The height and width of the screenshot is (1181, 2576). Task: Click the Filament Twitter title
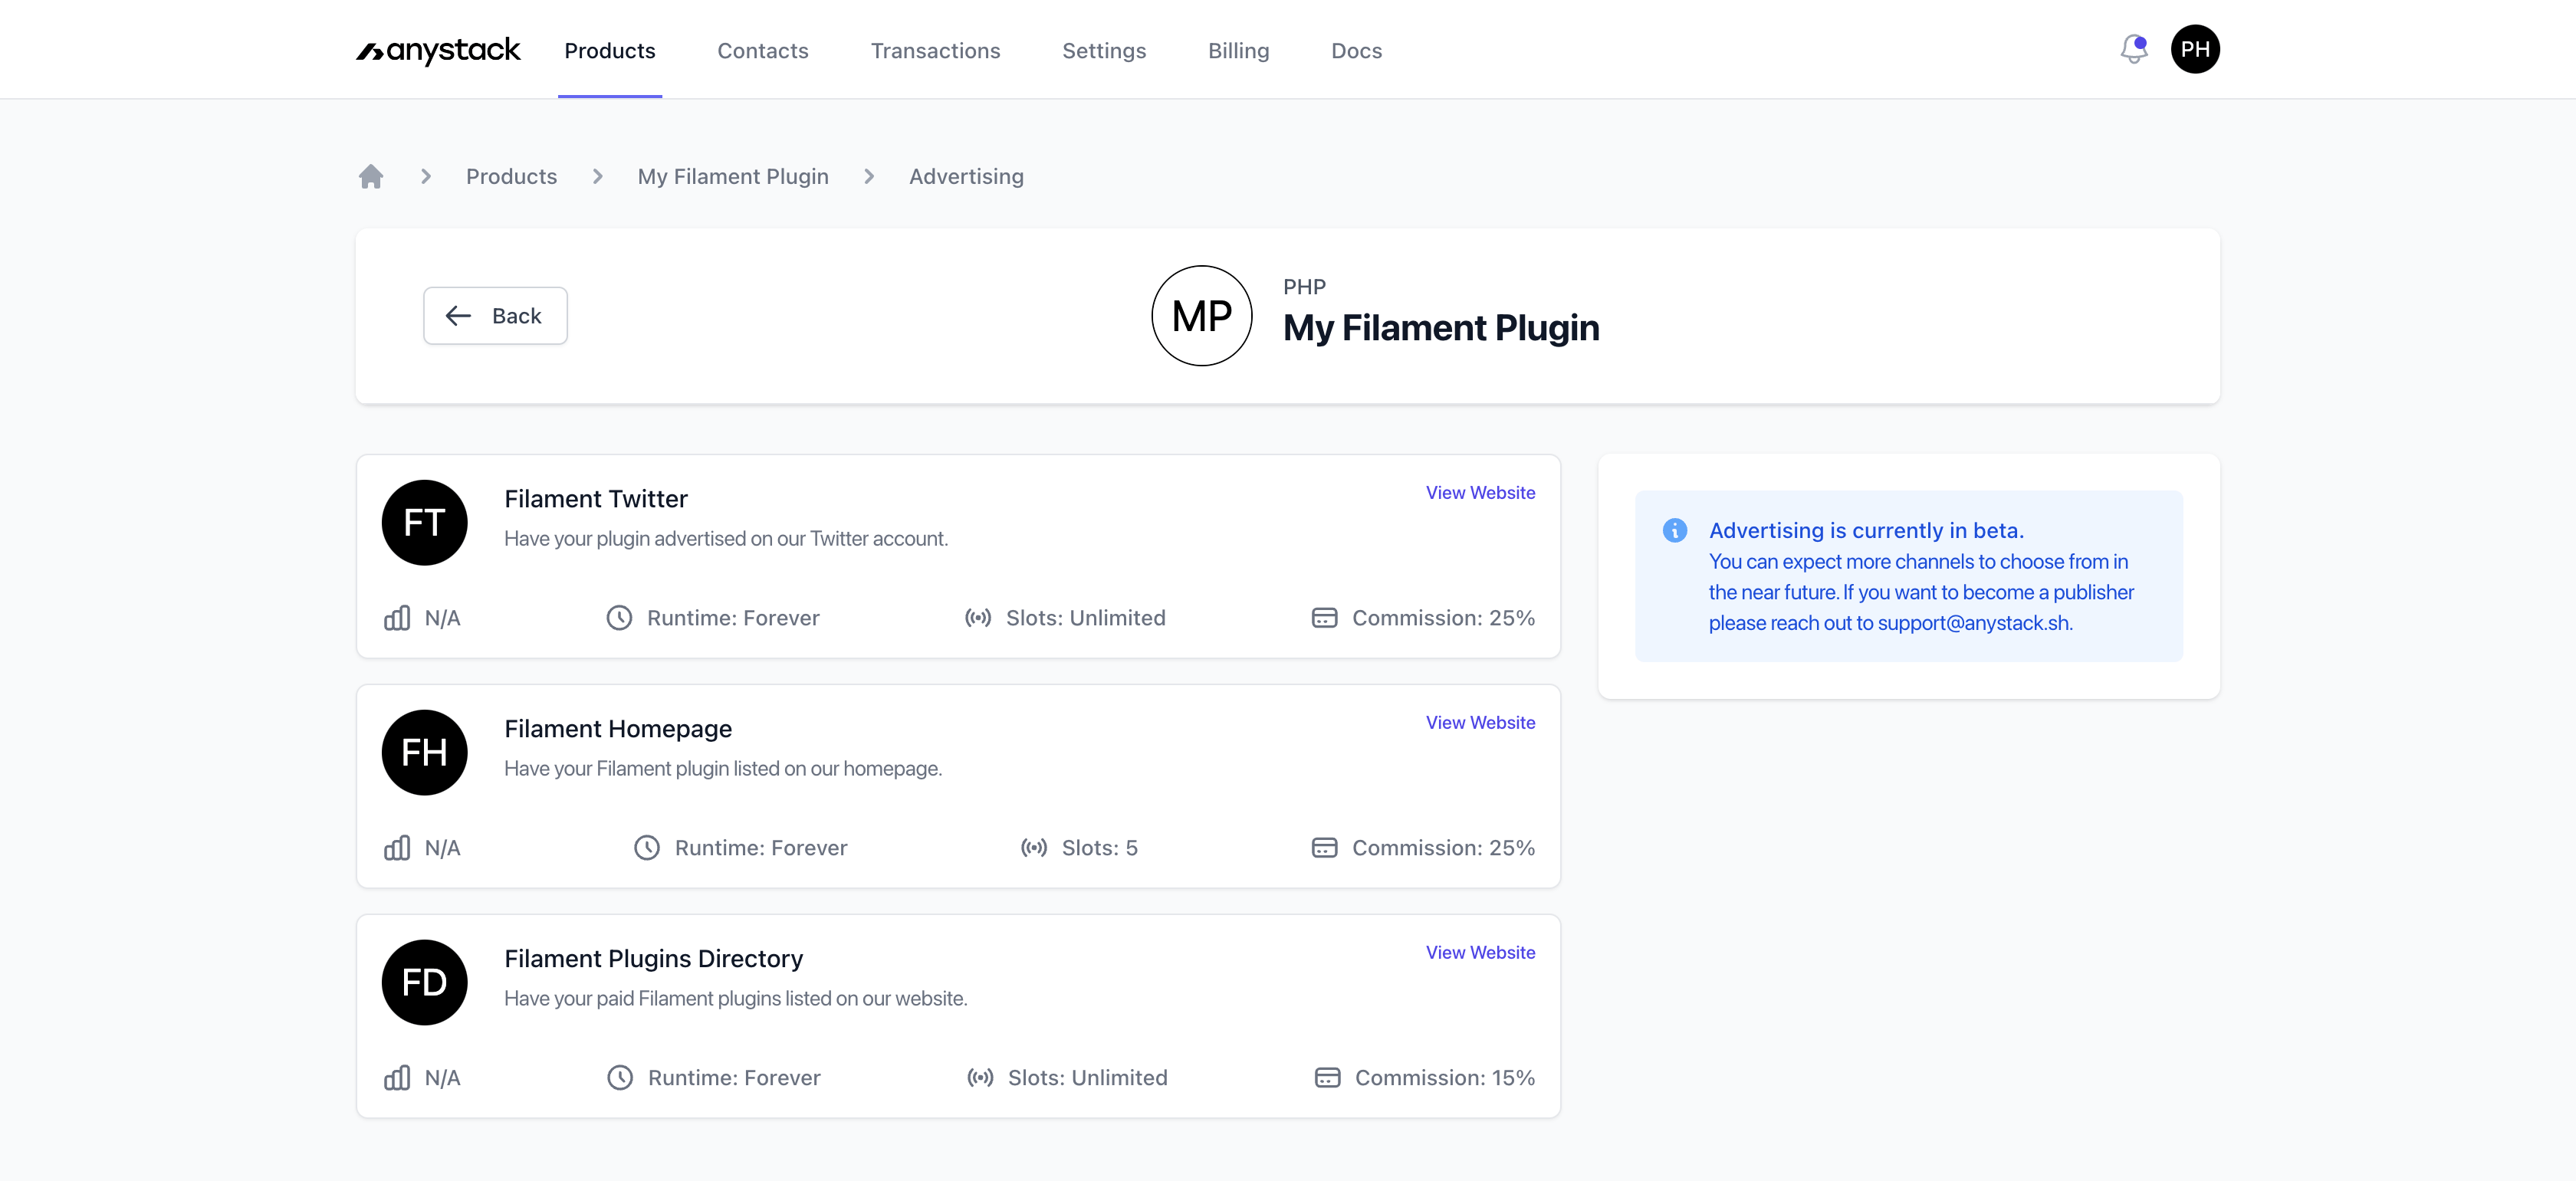596,499
